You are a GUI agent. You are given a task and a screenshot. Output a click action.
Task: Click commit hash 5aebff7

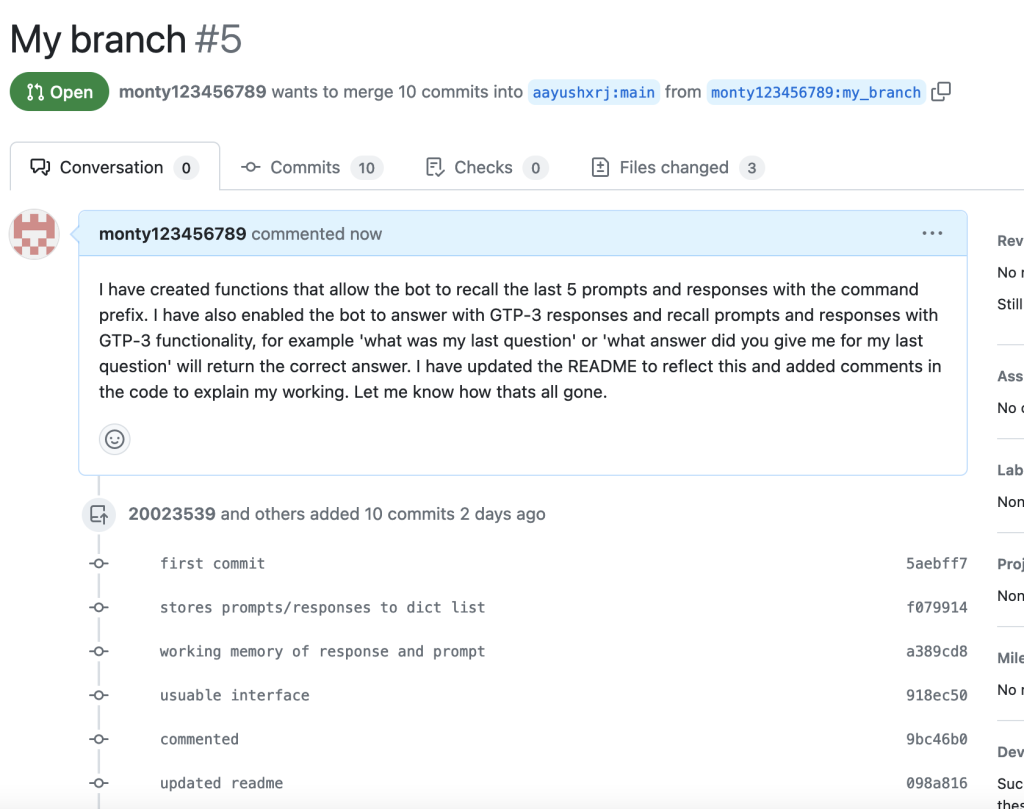pos(936,563)
